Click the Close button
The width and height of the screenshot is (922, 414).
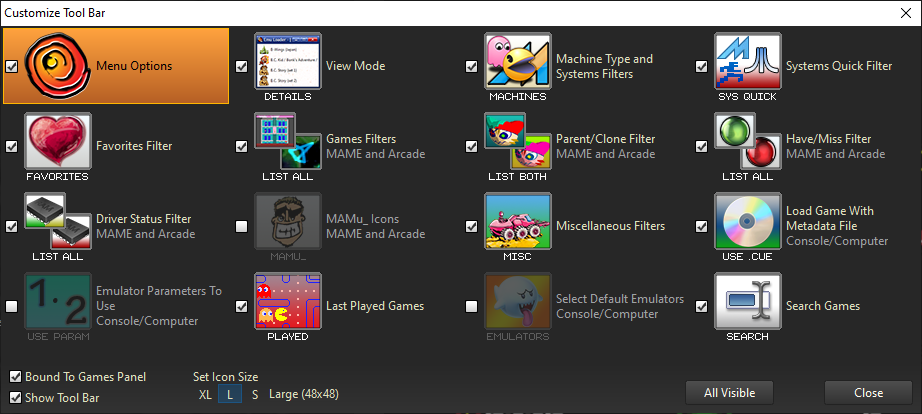[868, 393]
